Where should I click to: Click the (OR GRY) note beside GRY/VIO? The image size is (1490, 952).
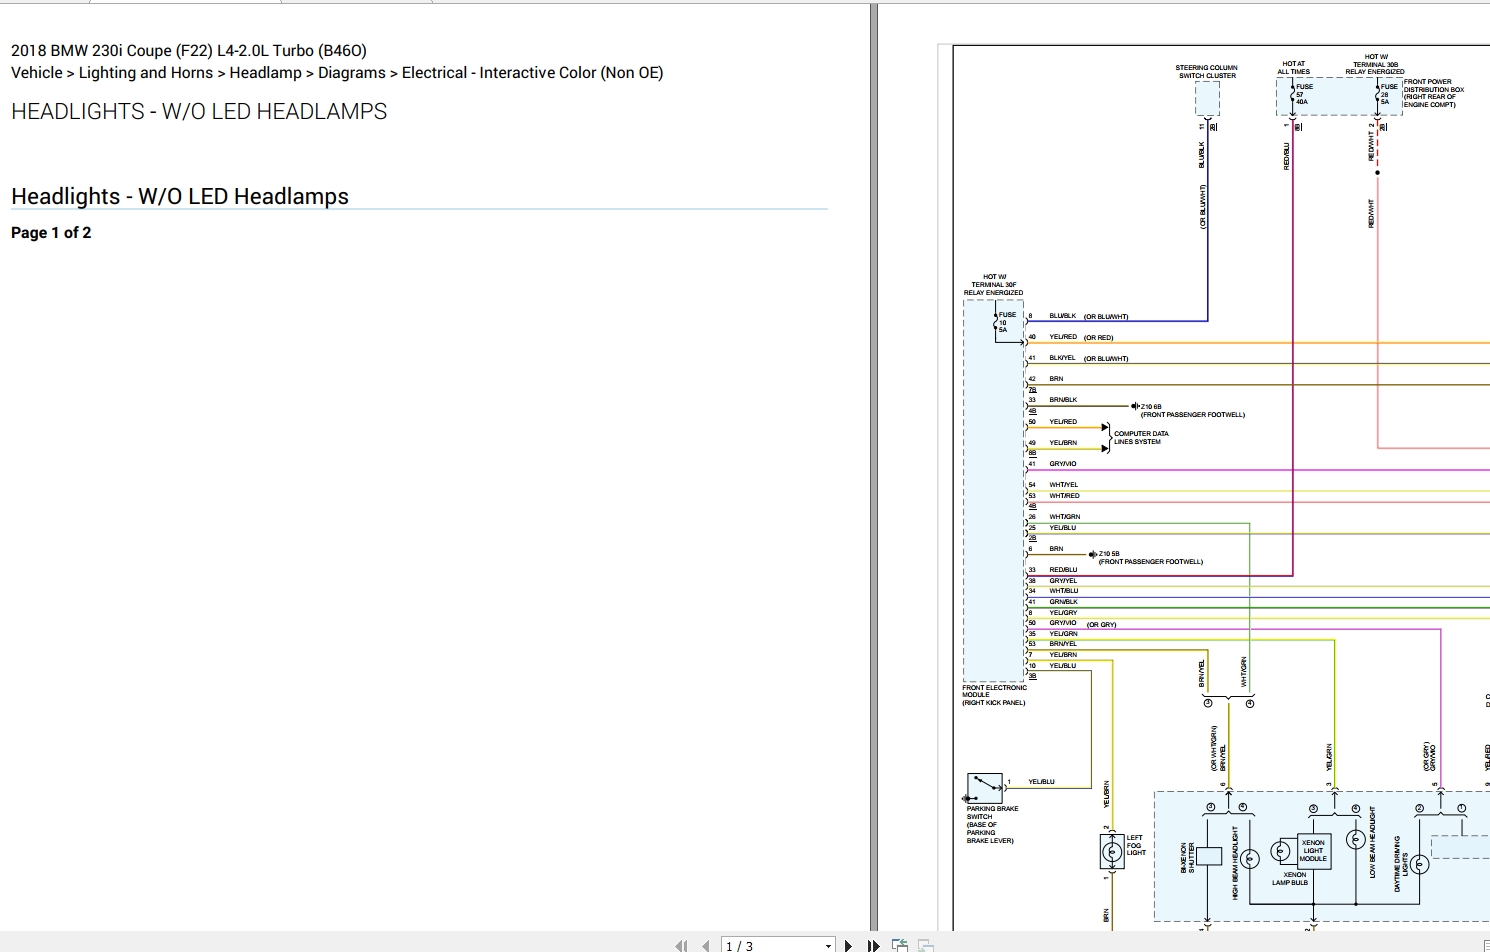[x=1101, y=625]
